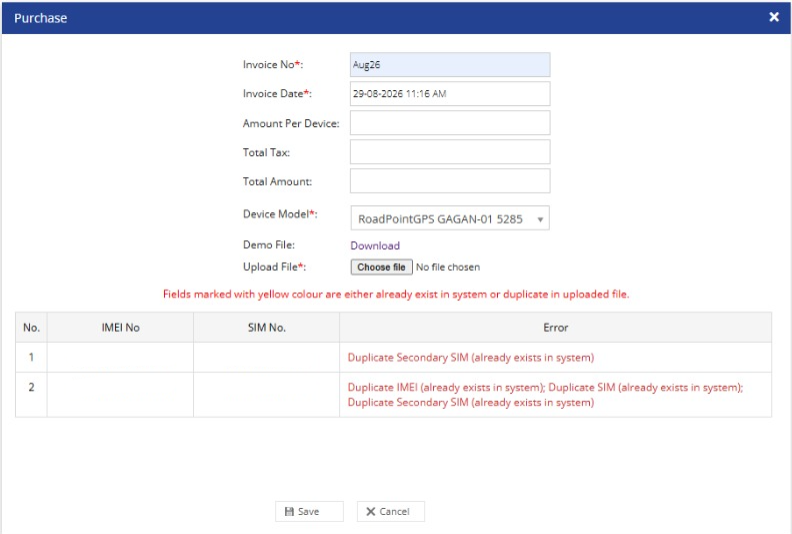Click the X icon on Cancel button
The height and width of the screenshot is (534, 792).
coord(370,511)
